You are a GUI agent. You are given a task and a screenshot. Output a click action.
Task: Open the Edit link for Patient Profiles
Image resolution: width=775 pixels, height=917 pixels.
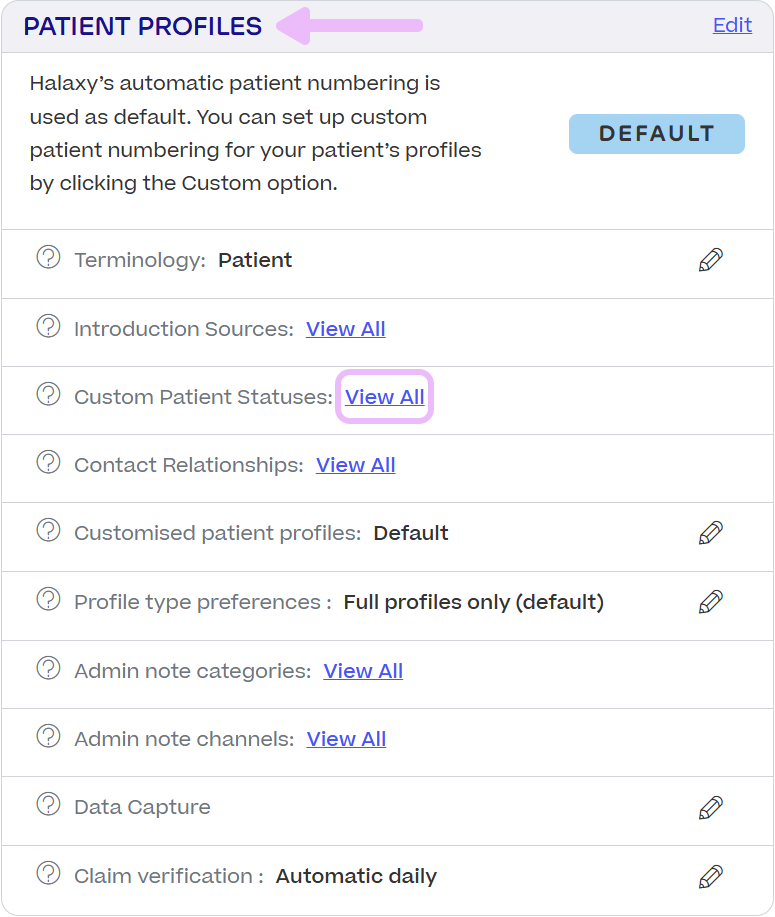point(732,25)
